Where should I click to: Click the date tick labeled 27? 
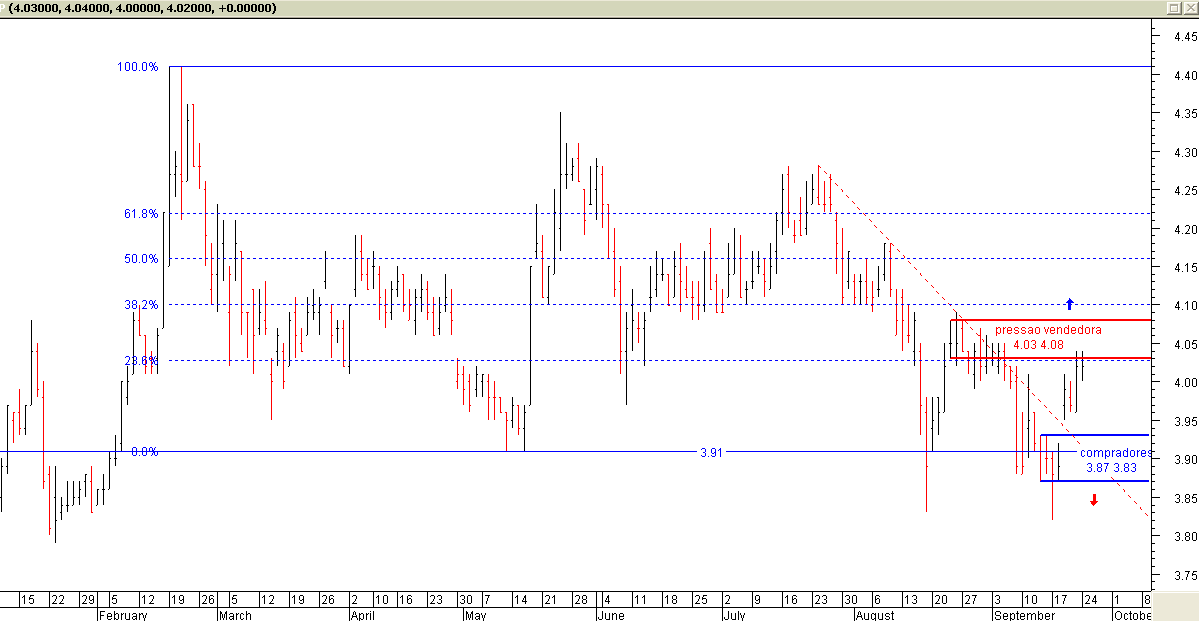pos(970,600)
